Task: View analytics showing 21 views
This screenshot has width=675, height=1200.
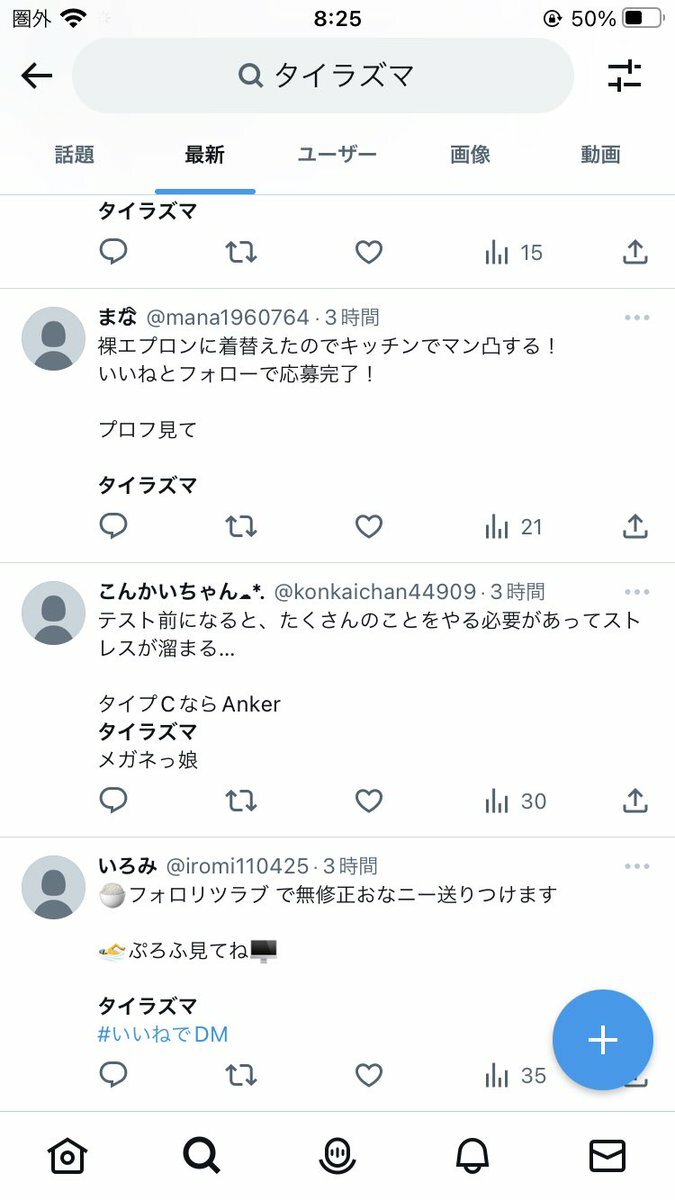Action: tap(513, 526)
